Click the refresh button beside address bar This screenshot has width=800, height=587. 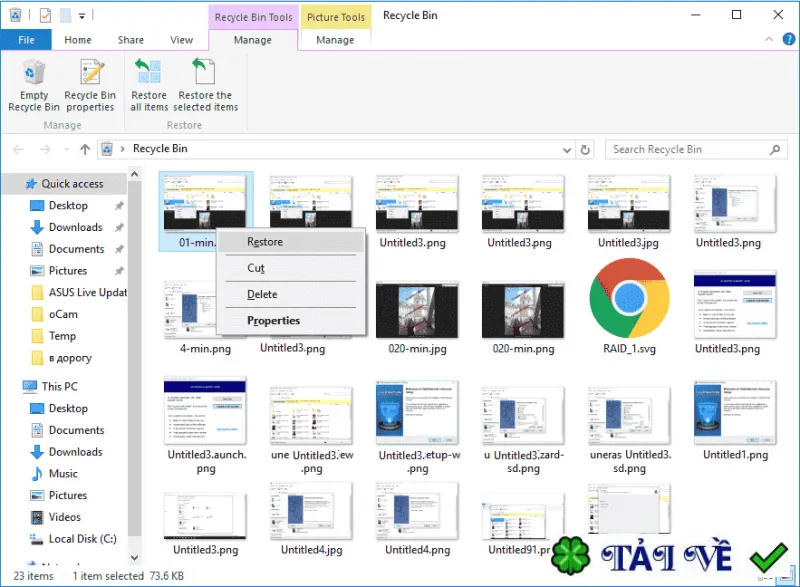[x=585, y=149]
